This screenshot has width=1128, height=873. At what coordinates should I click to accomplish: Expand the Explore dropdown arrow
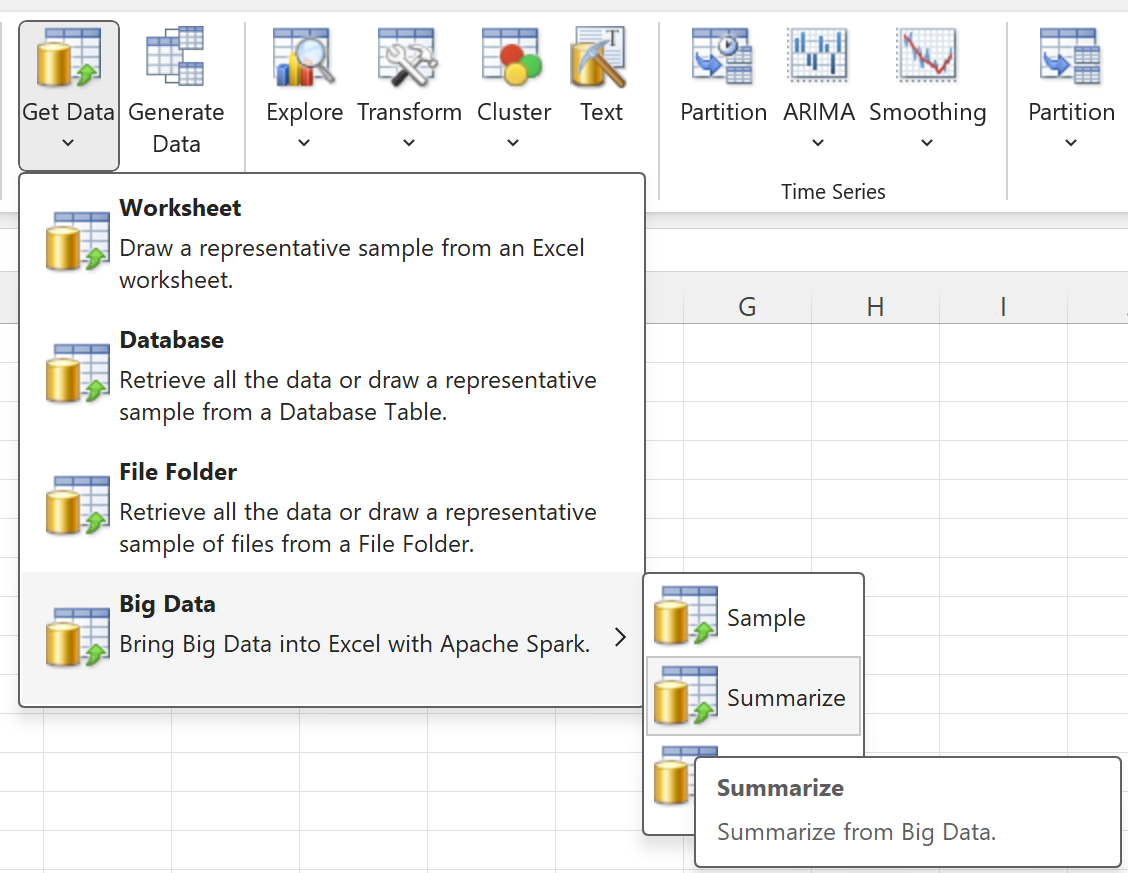click(304, 143)
